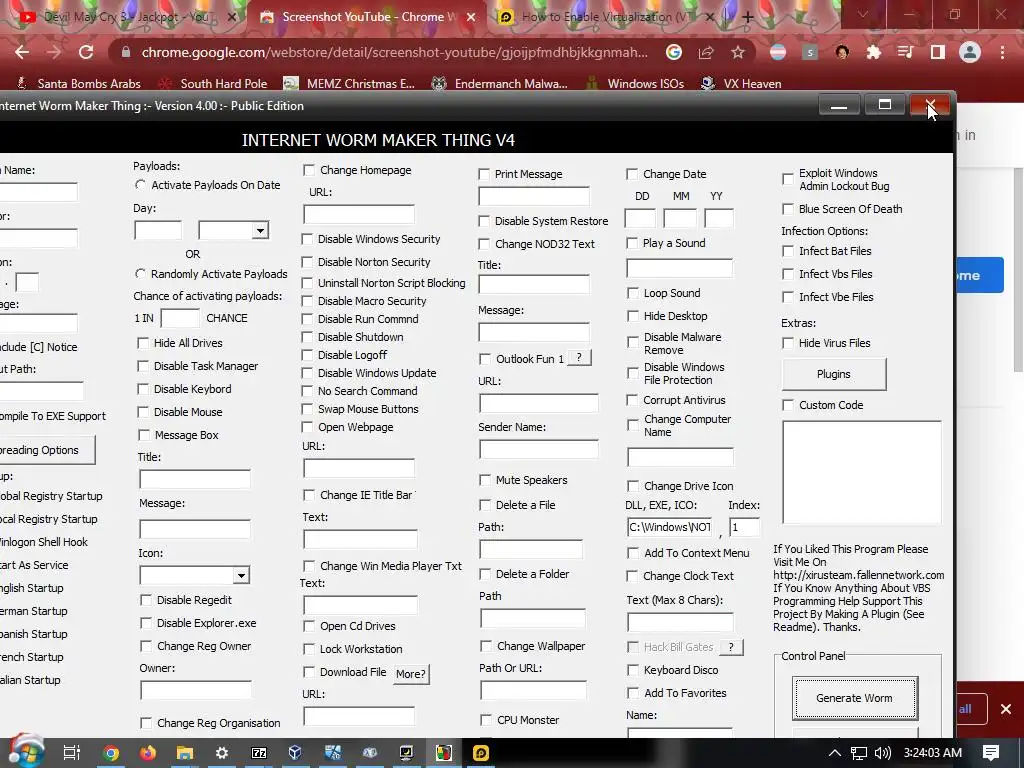Open the Chrome profile avatar
This screenshot has height=768, width=1024.
pyautogui.click(x=970, y=52)
